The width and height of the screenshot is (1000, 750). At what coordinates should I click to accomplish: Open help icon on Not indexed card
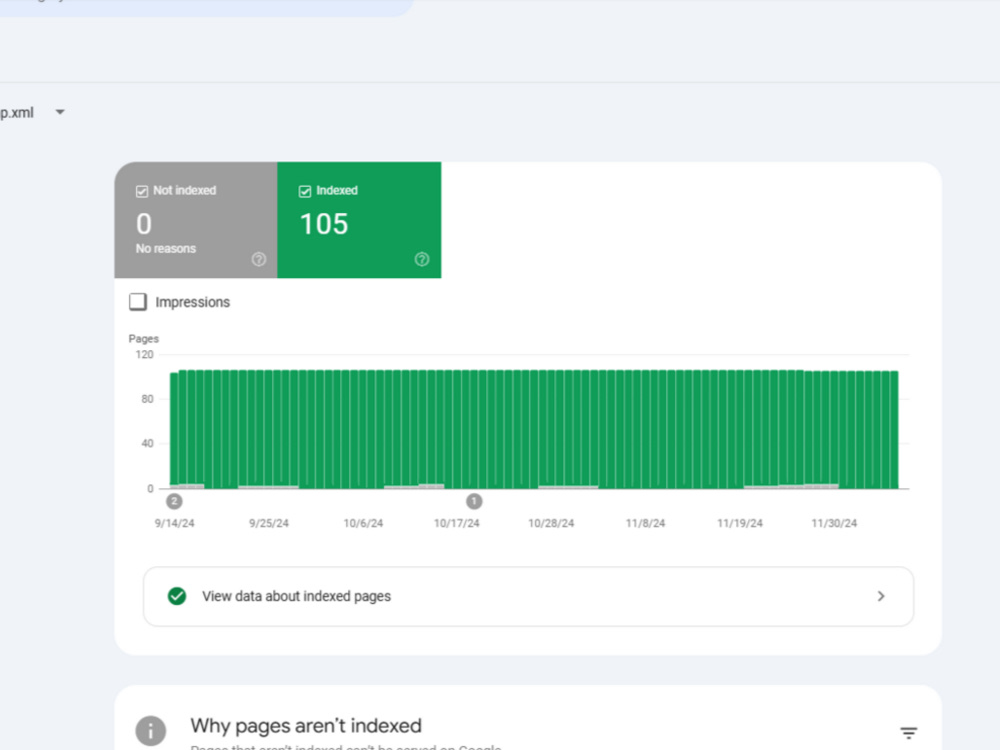click(x=258, y=259)
